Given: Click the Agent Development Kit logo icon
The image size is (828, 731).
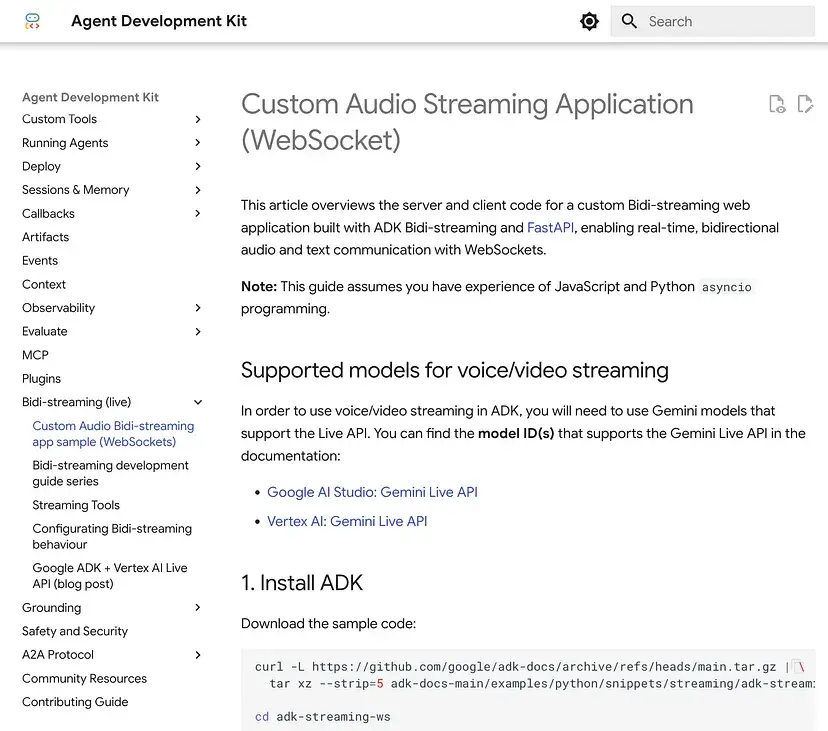Looking at the screenshot, I should click(x=33, y=21).
